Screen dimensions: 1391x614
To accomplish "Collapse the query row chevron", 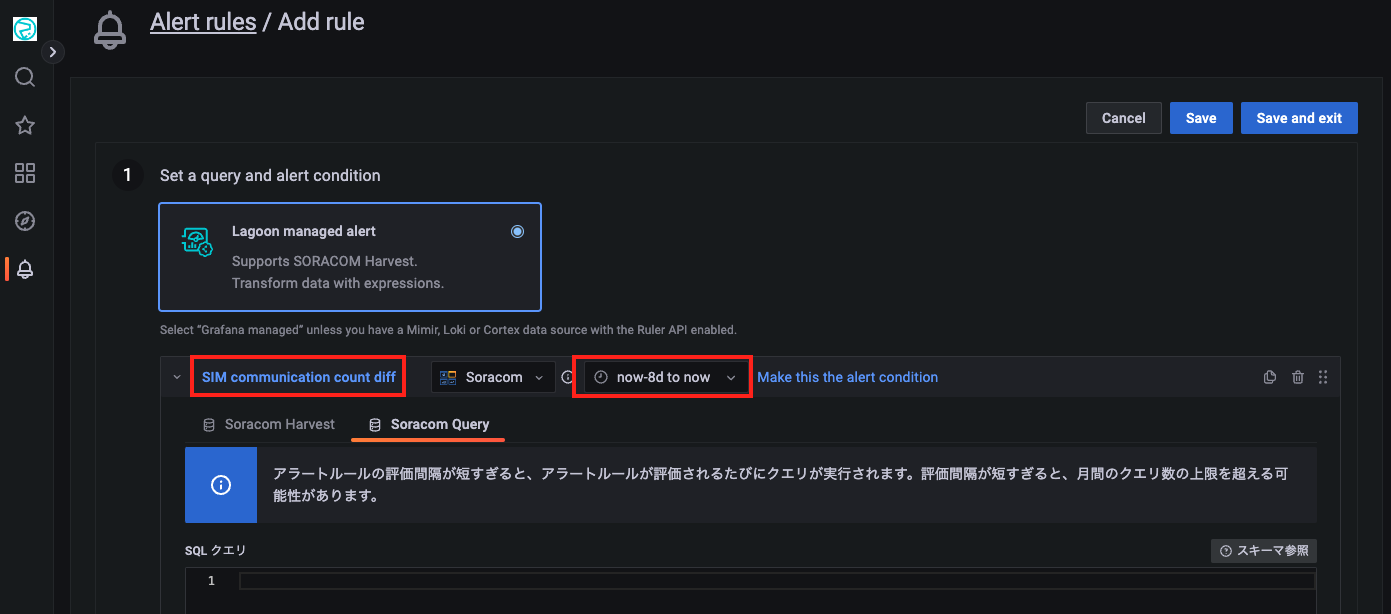I will (x=177, y=377).
